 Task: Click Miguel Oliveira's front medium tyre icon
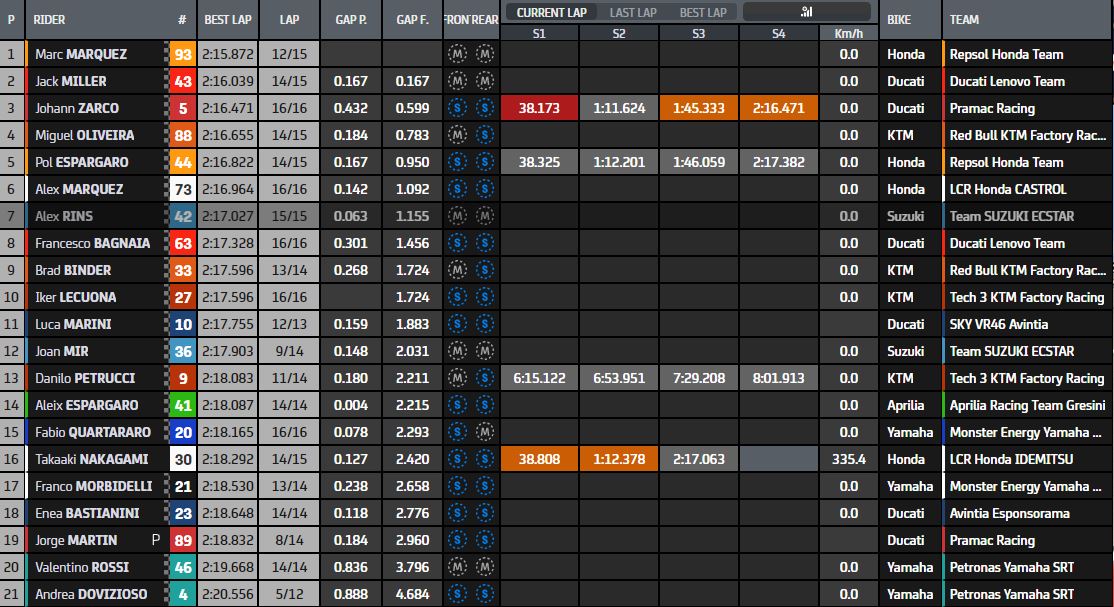click(458, 135)
